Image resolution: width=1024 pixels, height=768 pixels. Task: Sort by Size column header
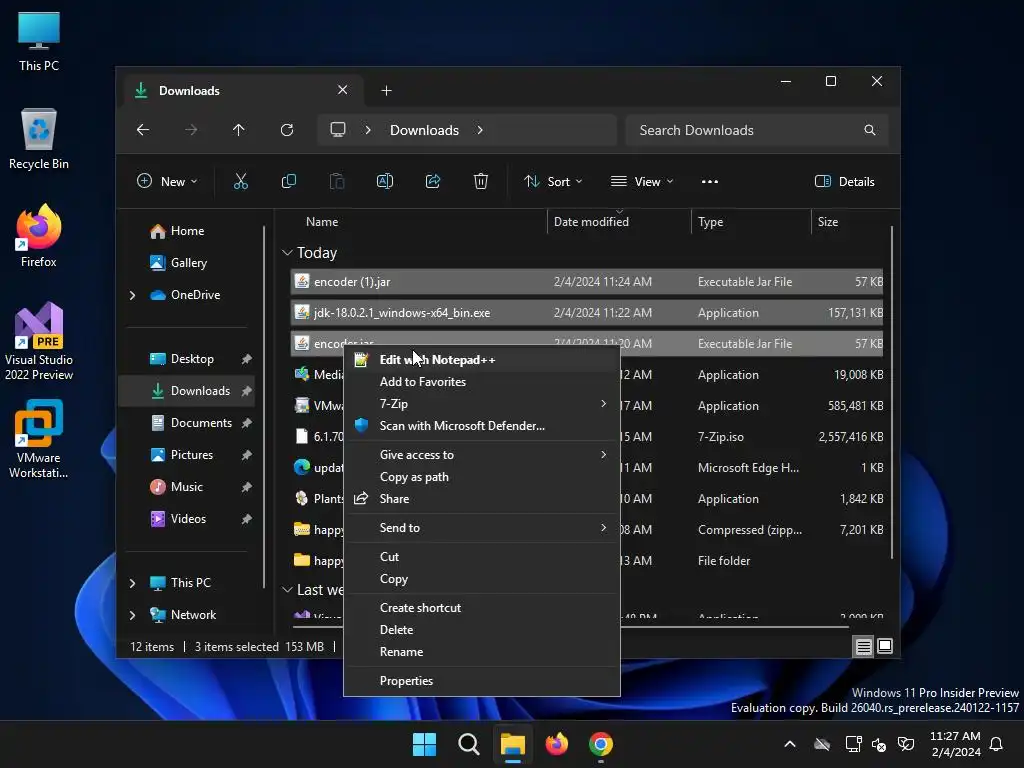pyautogui.click(x=848, y=222)
